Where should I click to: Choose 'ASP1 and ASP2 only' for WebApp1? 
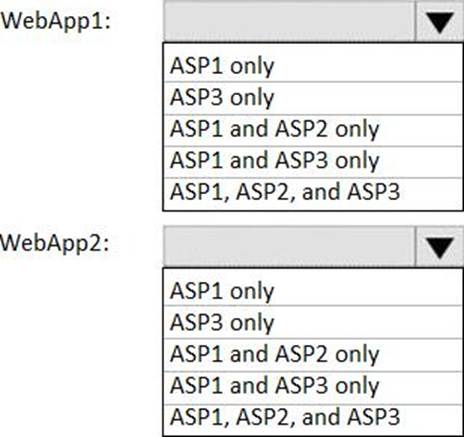coord(313,130)
